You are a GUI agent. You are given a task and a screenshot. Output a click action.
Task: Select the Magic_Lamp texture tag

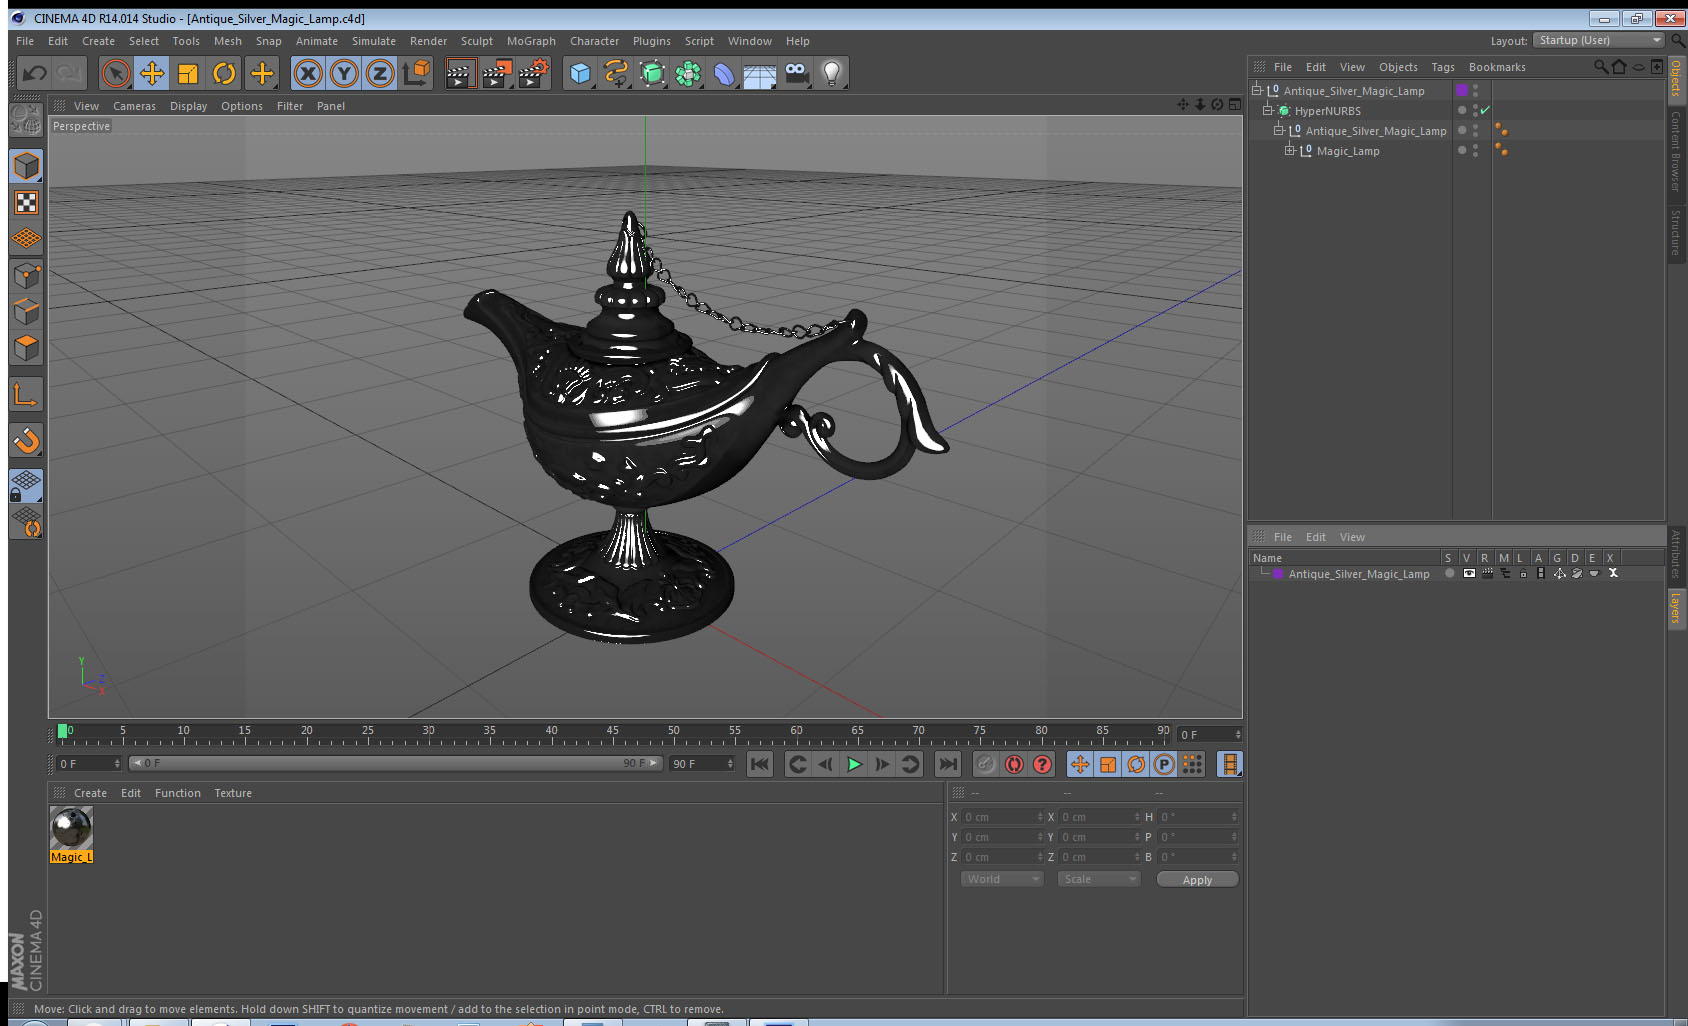pyautogui.click(x=1500, y=150)
